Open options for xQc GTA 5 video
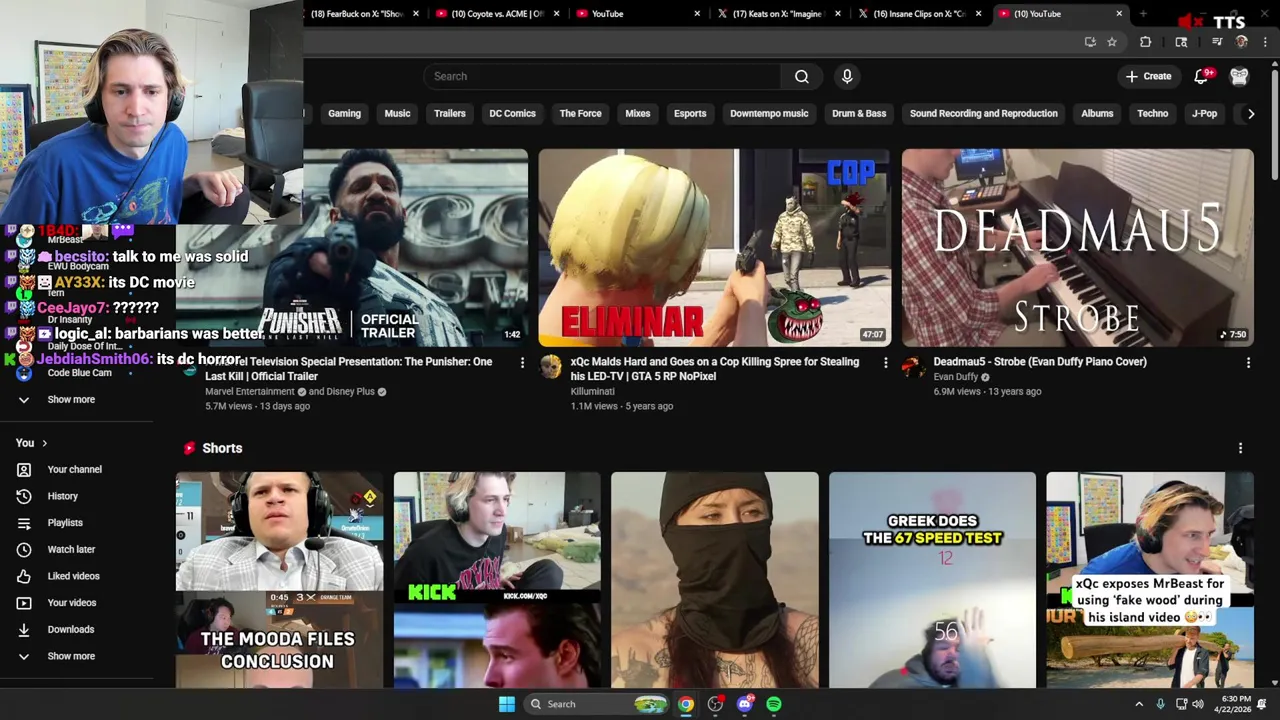 [x=885, y=363]
